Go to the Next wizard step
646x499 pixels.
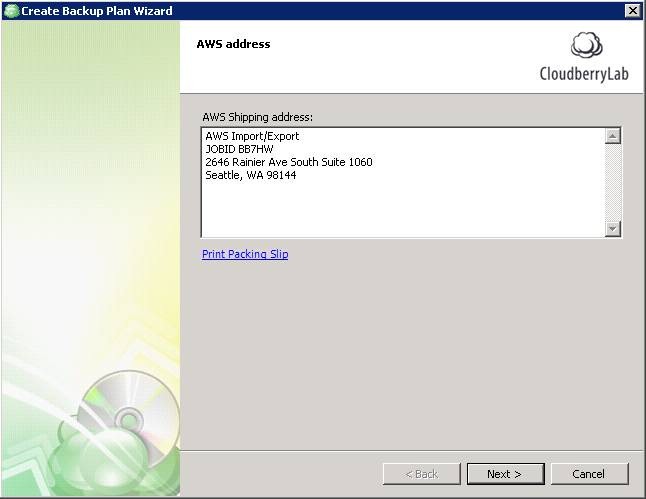click(506, 474)
